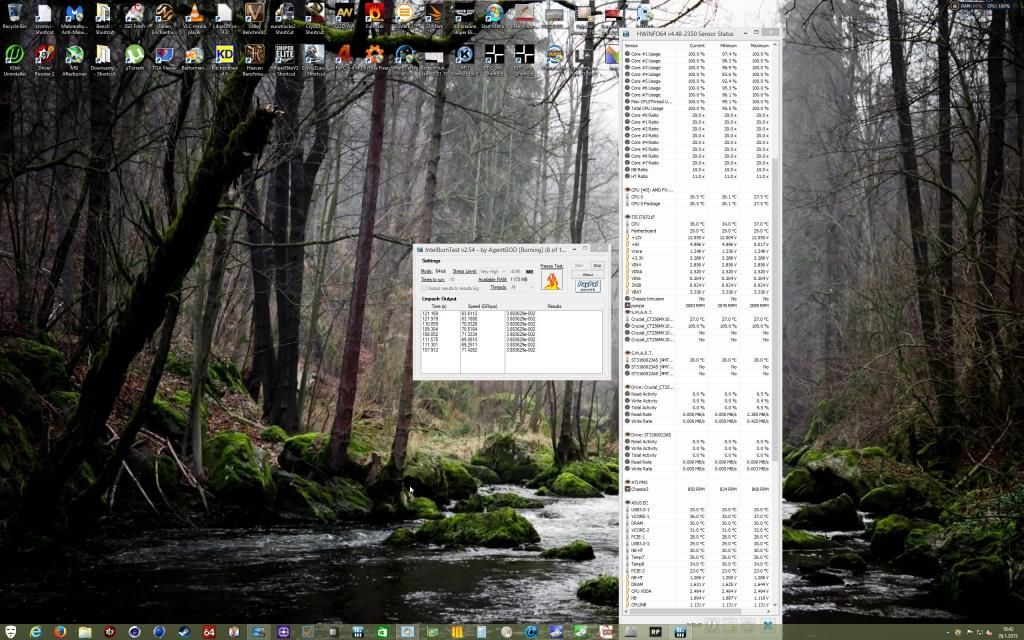Select the Total CPU Usage sensor row
1024x640 pixels.
click(650, 108)
